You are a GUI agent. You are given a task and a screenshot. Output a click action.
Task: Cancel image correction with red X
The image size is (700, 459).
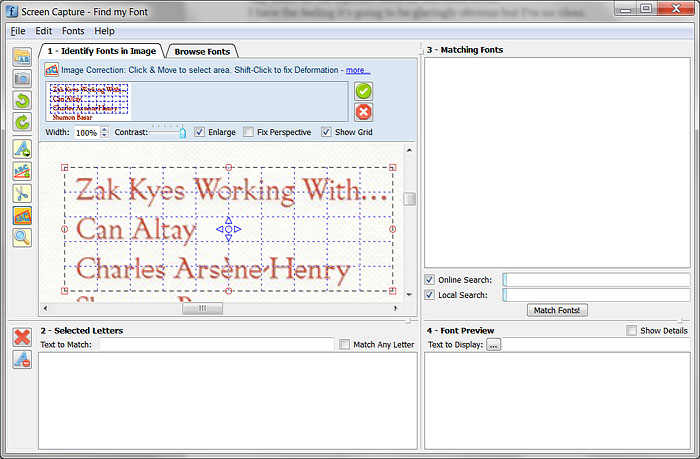coord(363,112)
